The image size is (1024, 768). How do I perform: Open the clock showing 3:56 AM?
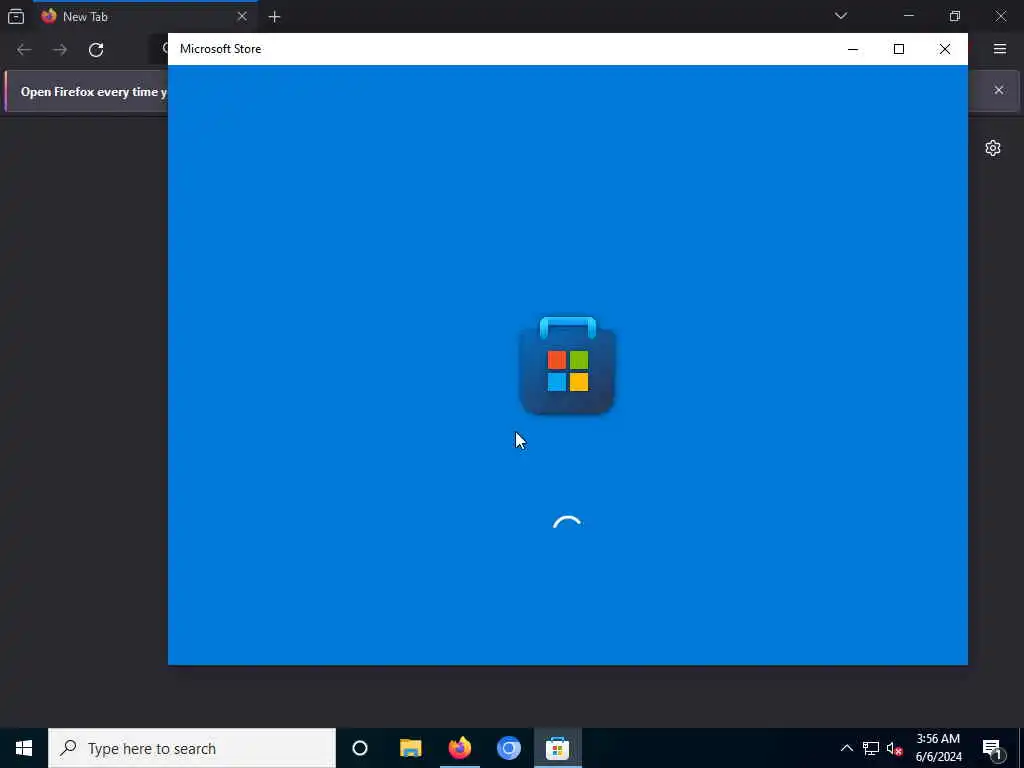tap(938, 748)
